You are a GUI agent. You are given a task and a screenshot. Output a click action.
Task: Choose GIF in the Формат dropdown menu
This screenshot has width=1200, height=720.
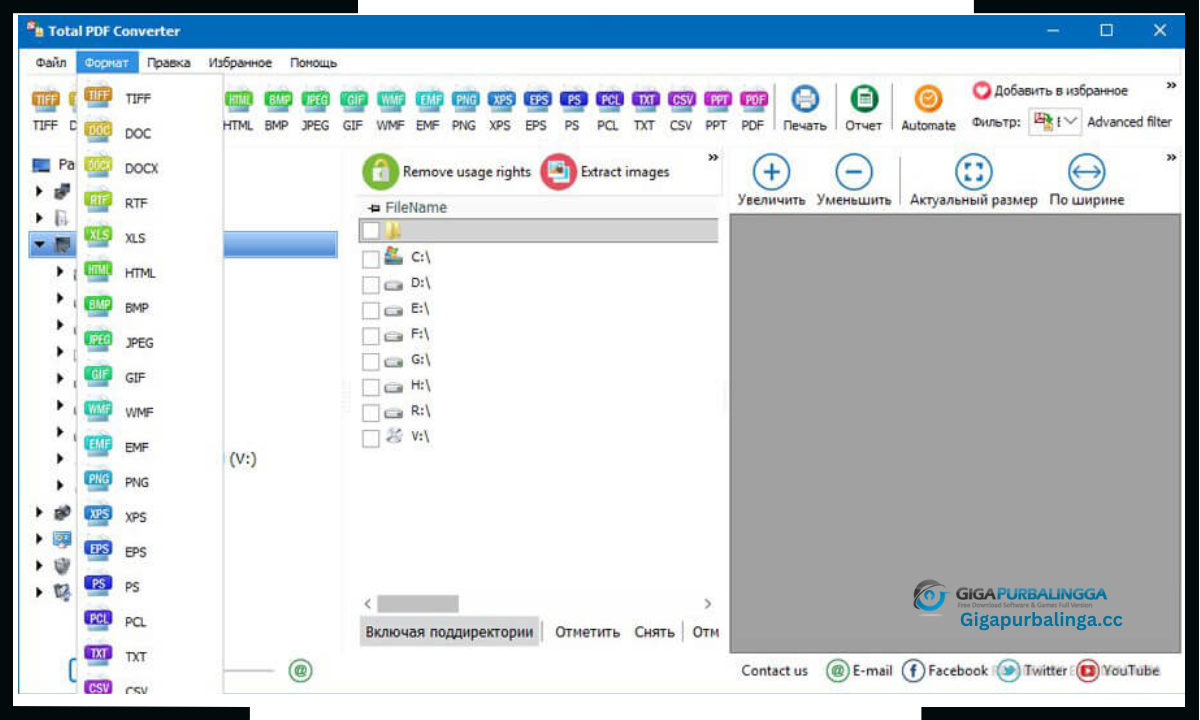coord(150,378)
